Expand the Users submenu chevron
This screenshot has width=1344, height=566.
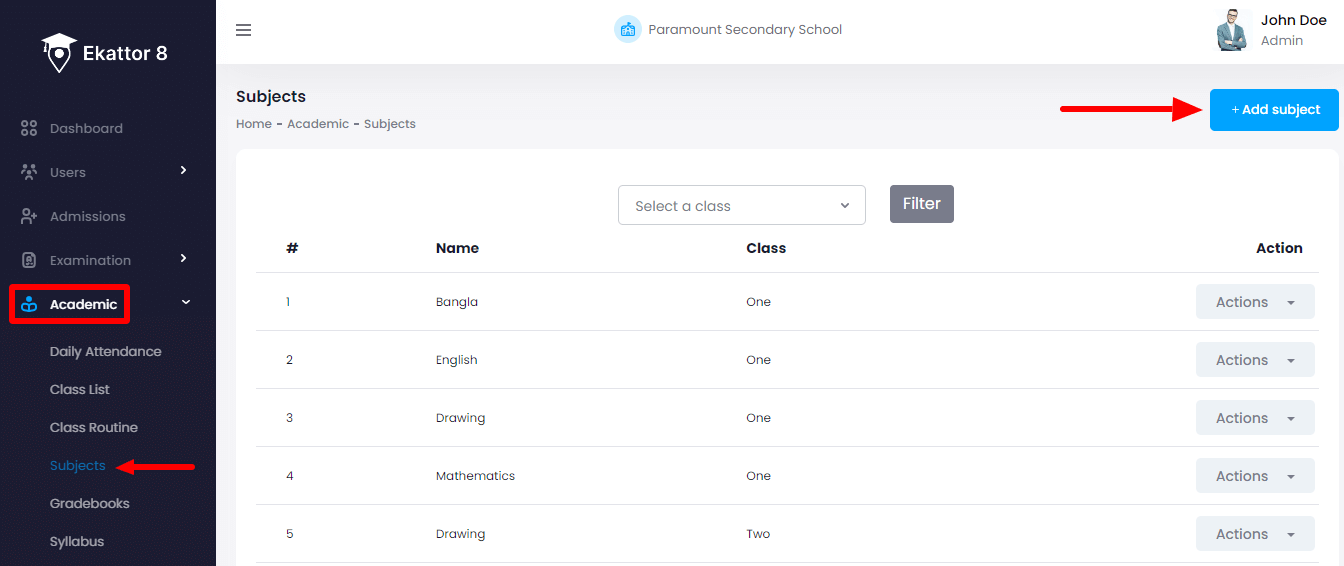(x=183, y=171)
